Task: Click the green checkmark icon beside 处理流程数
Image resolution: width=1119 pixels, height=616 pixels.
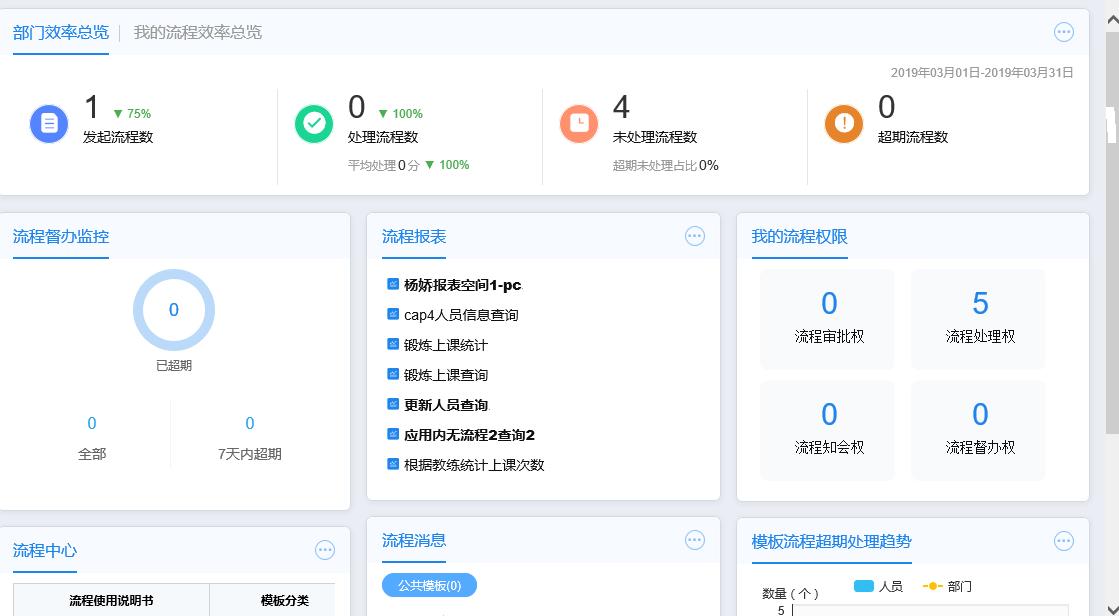Action: point(313,123)
